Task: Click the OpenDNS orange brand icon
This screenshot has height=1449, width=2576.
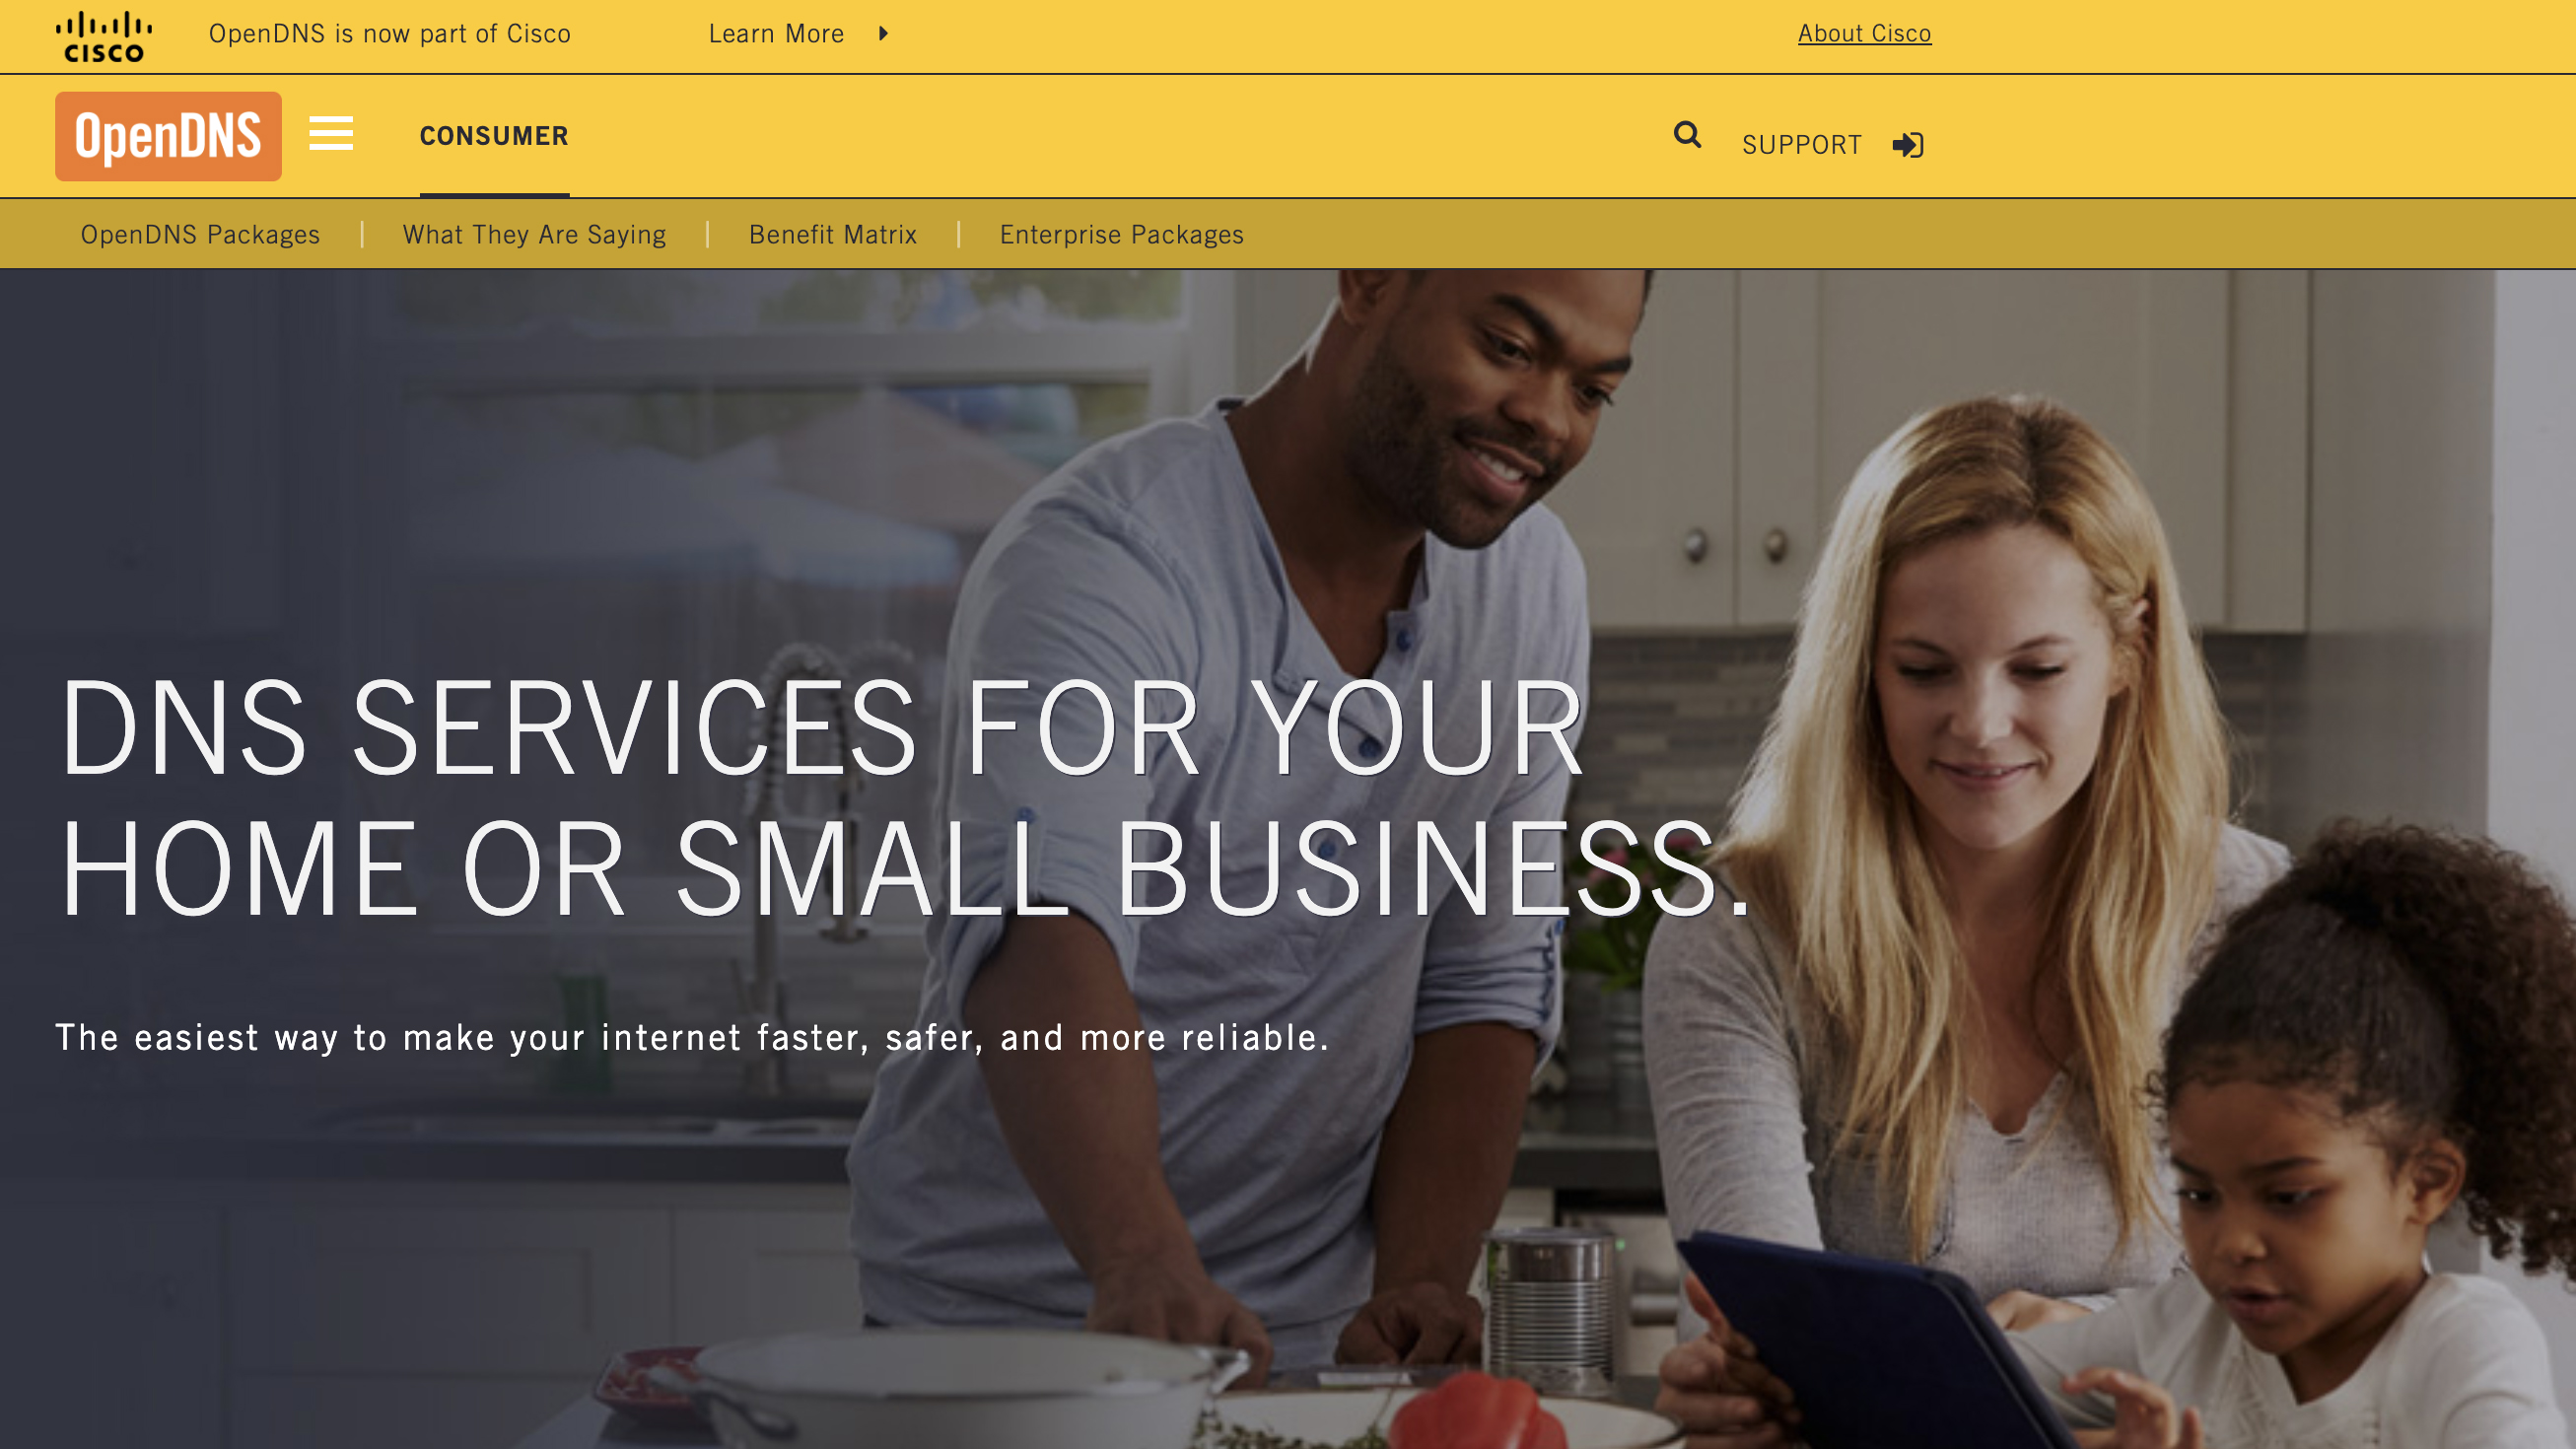Action: coord(168,136)
